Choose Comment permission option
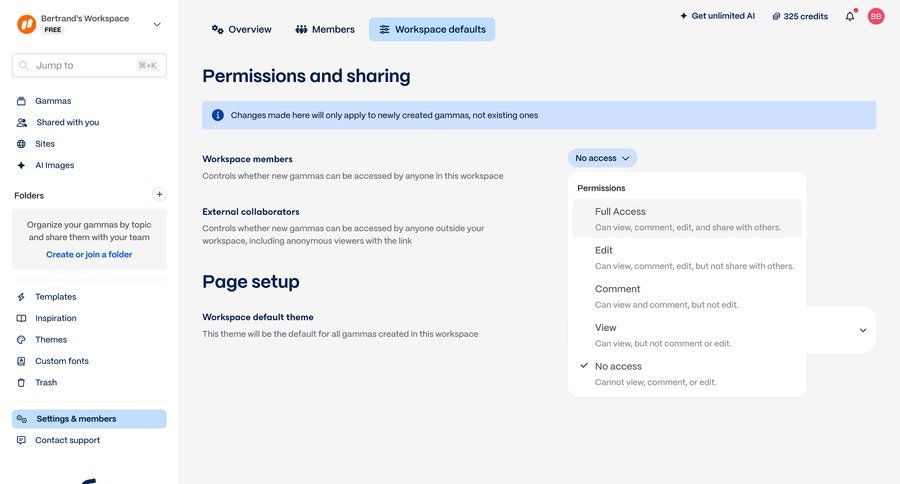Image resolution: width=900 pixels, height=484 pixels. click(x=687, y=296)
